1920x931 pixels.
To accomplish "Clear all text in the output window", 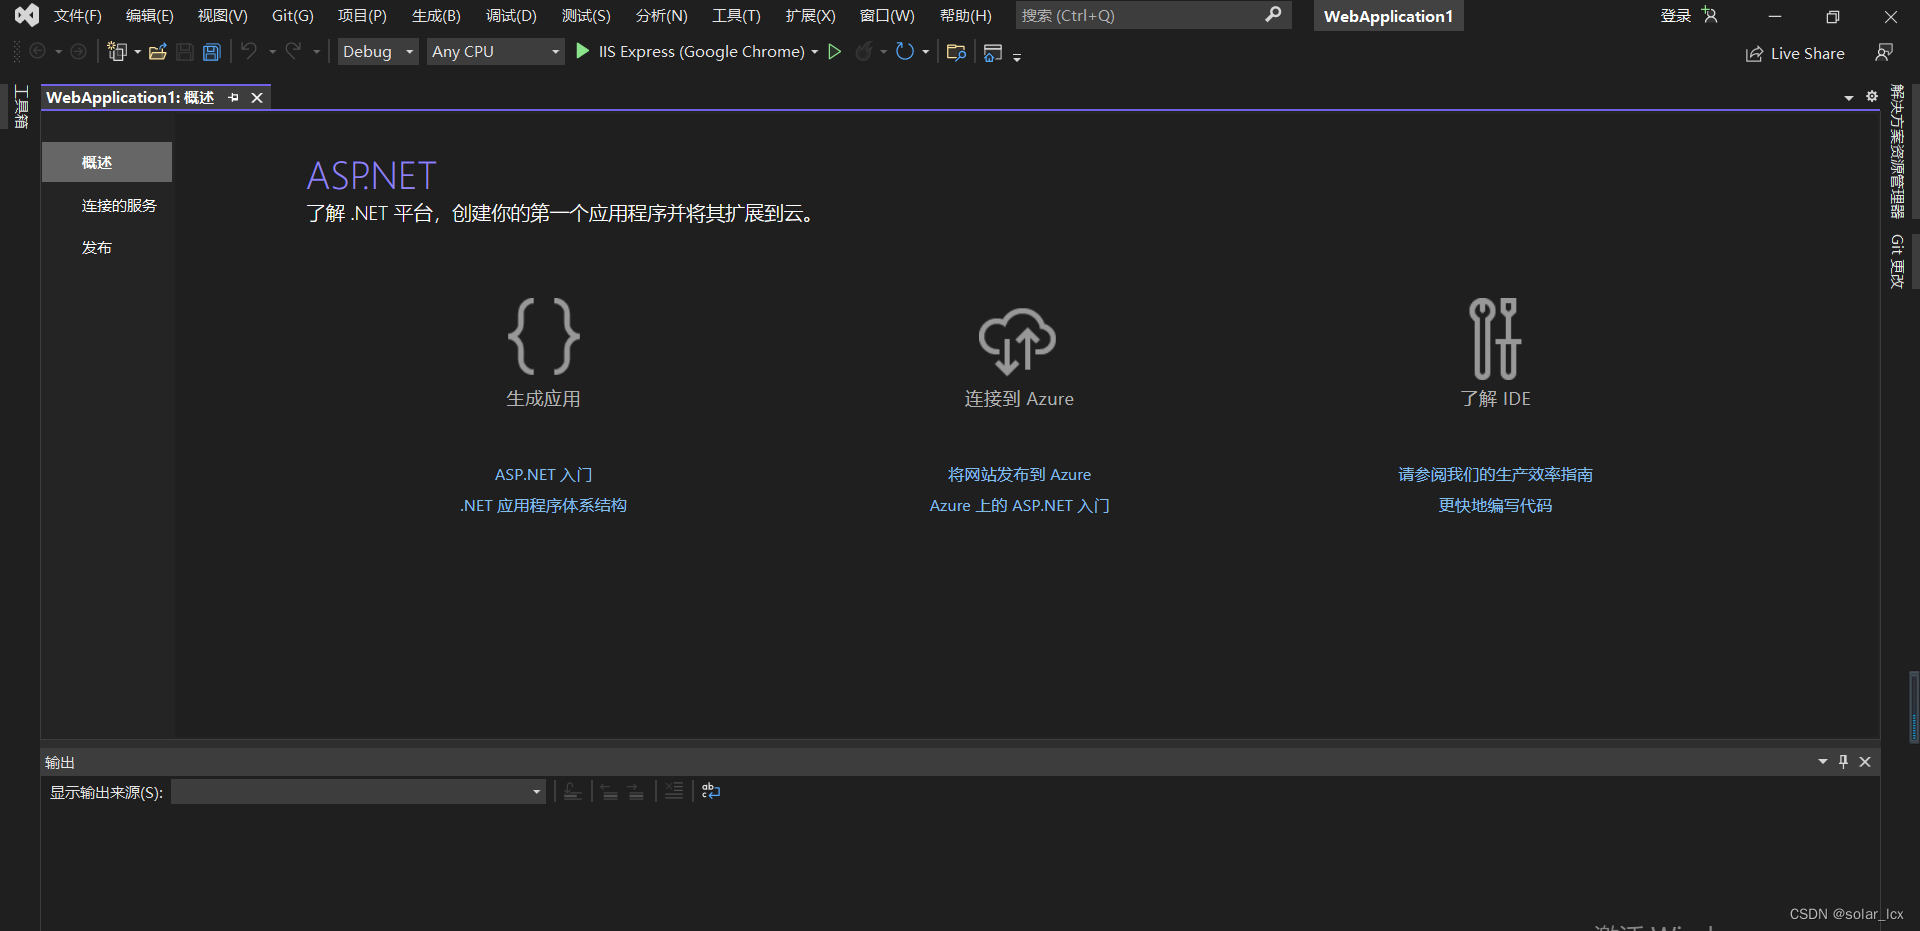I will click(x=674, y=791).
